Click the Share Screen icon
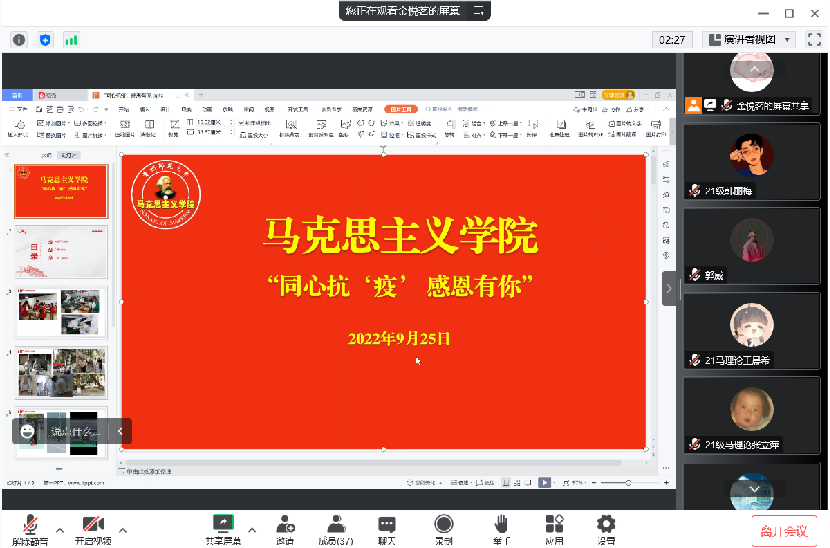Viewport: 830px width, 548px height. click(223, 525)
